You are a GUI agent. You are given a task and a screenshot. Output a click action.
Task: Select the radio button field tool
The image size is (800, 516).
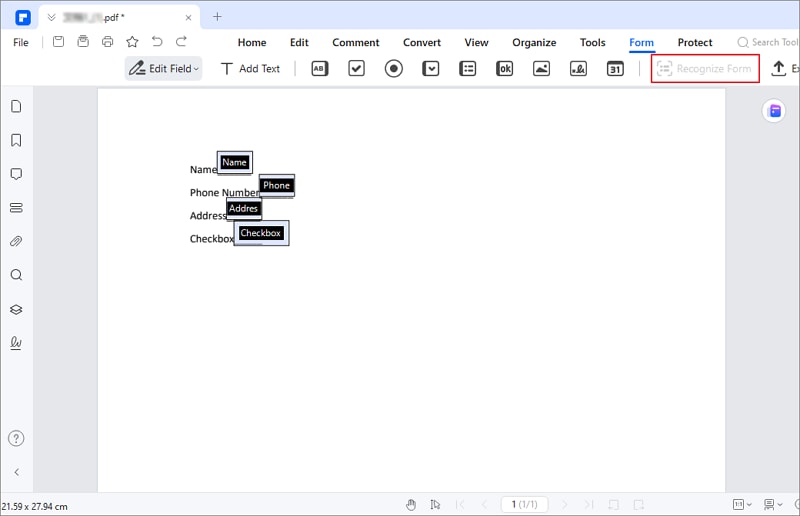[393, 68]
